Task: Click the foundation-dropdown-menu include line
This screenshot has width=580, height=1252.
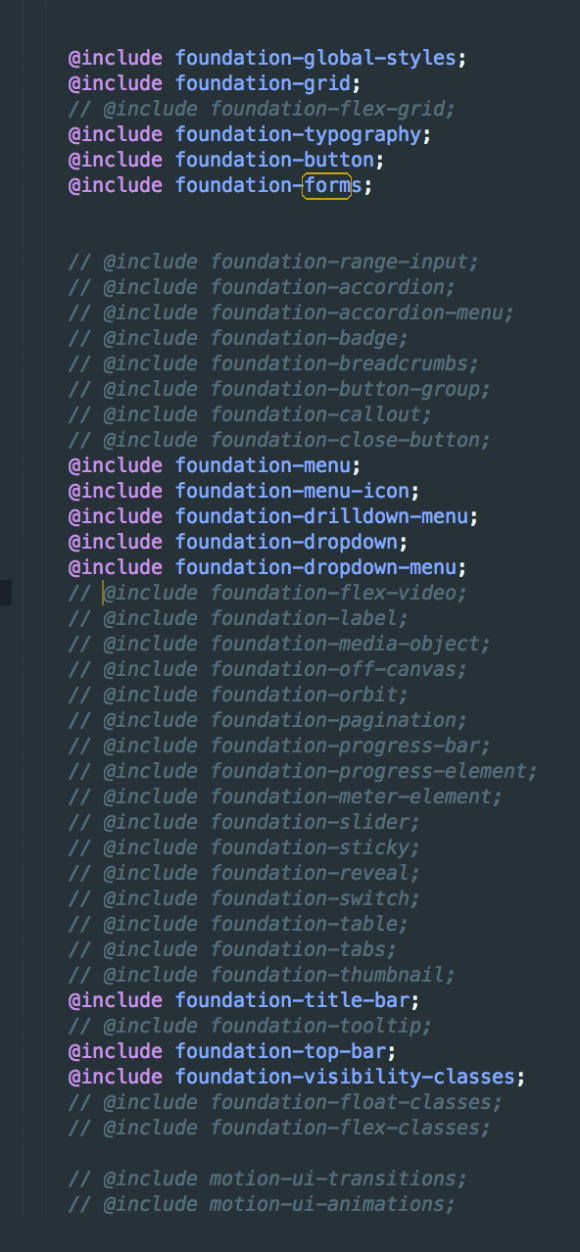Action: (268, 568)
